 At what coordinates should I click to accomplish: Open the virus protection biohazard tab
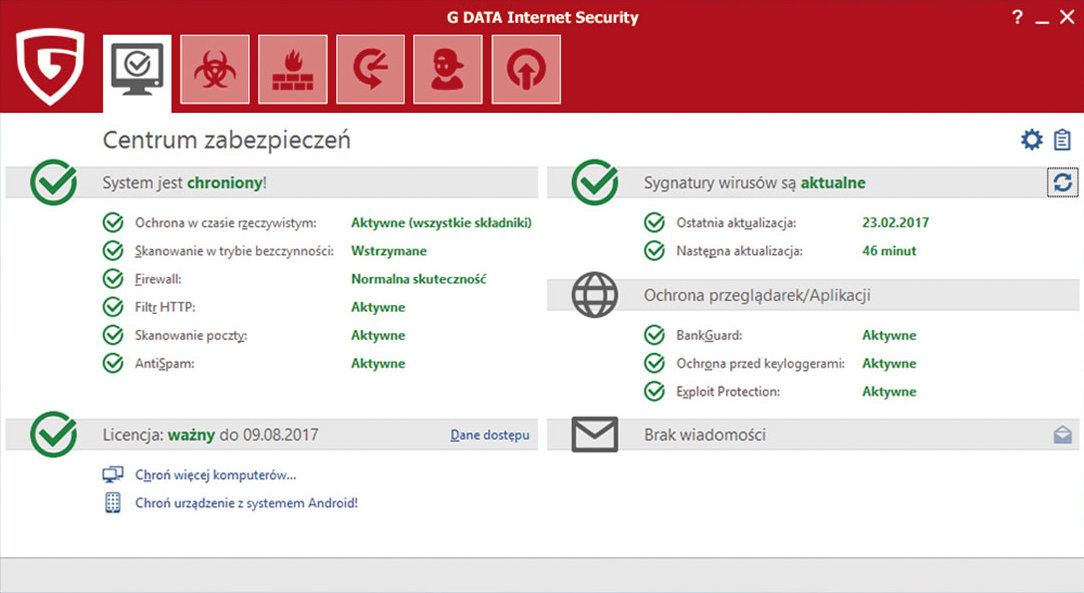point(215,69)
